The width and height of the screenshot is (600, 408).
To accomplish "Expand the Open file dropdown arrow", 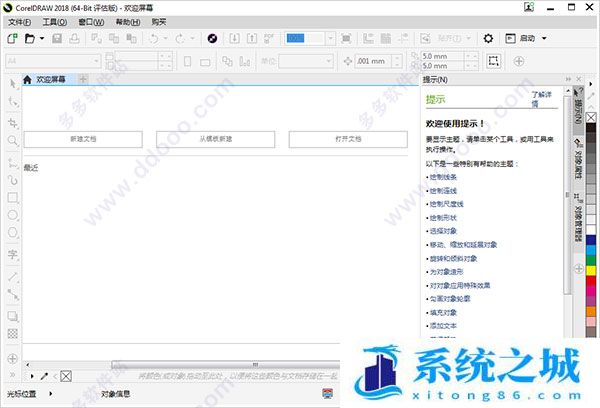I will click(x=42, y=38).
